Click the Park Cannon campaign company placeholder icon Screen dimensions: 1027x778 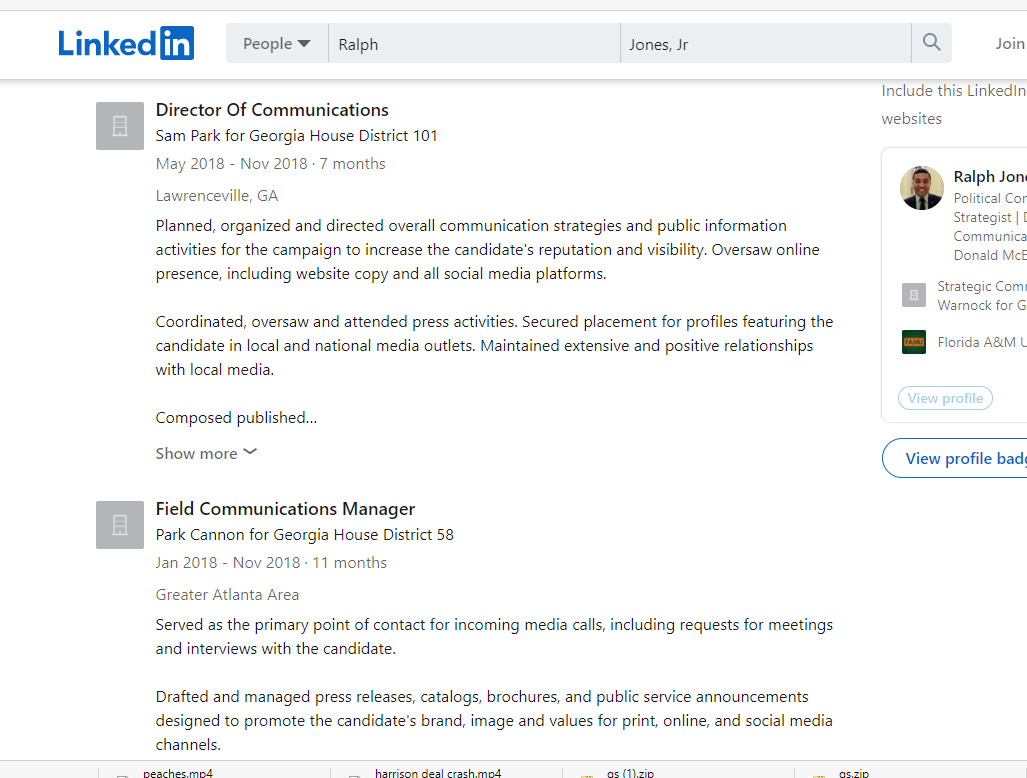pyautogui.click(x=120, y=525)
